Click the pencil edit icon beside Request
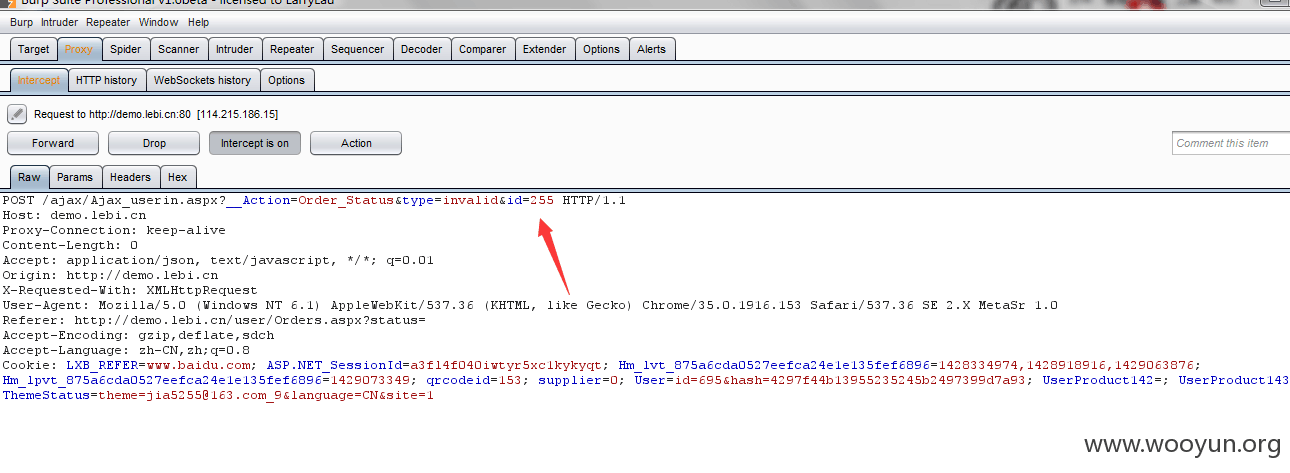Image resolution: width=1290 pixels, height=473 pixels. [x=16, y=114]
